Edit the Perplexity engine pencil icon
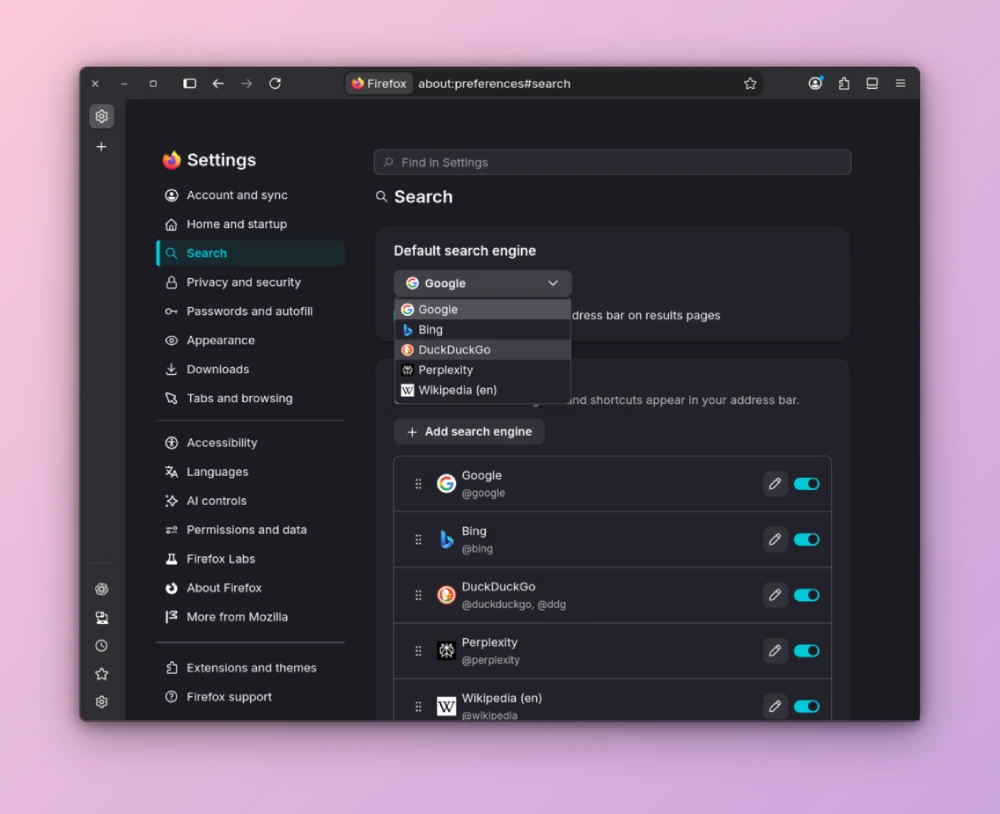Screen dimensions: 1000x814 click(775, 651)
